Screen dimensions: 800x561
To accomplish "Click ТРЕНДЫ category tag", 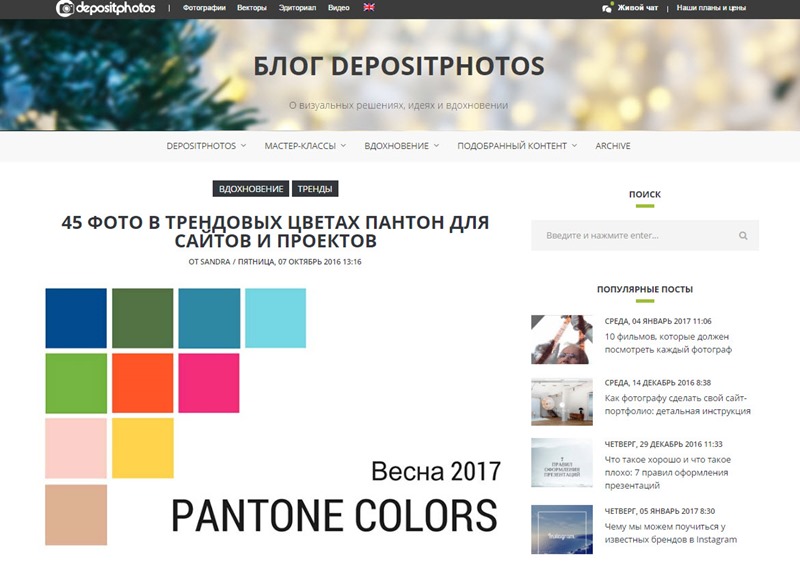I will 315,189.
